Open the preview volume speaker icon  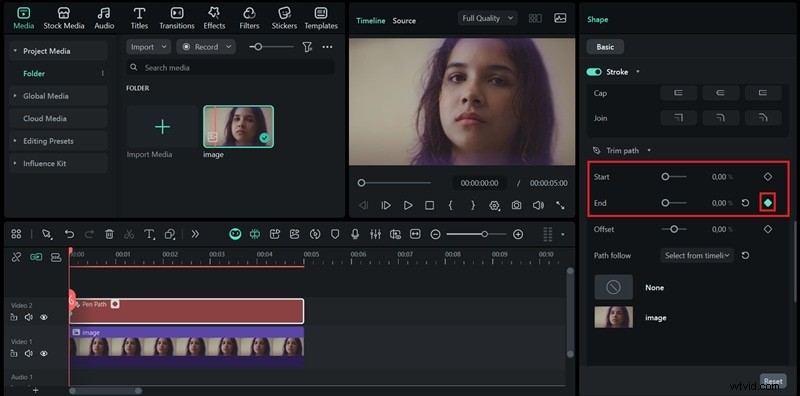[x=538, y=205]
